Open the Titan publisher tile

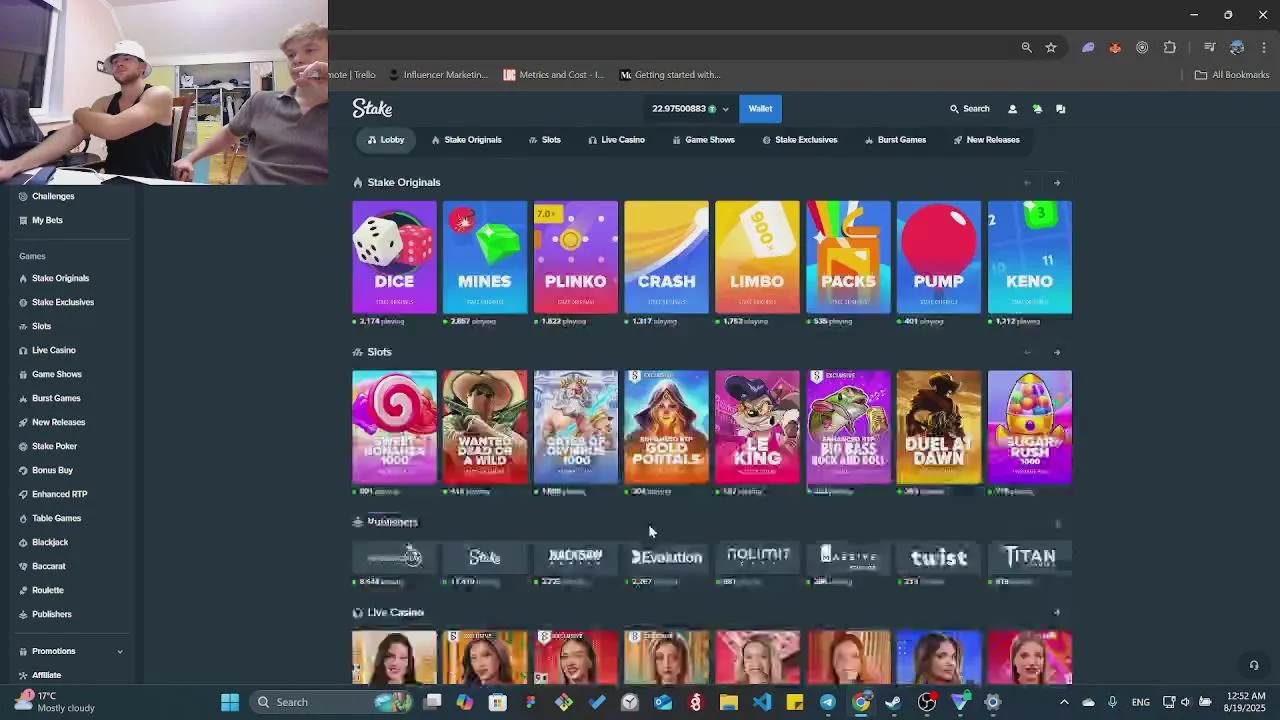(x=1030, y=557)
